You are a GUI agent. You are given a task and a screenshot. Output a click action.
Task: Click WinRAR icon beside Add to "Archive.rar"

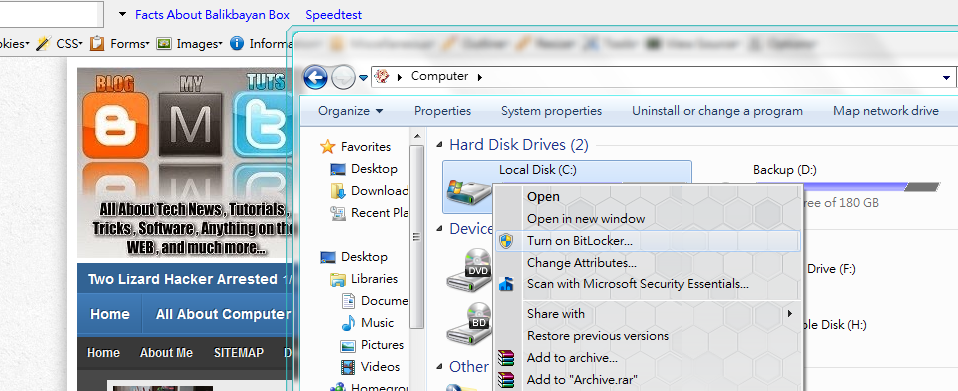tap(506, 379)
